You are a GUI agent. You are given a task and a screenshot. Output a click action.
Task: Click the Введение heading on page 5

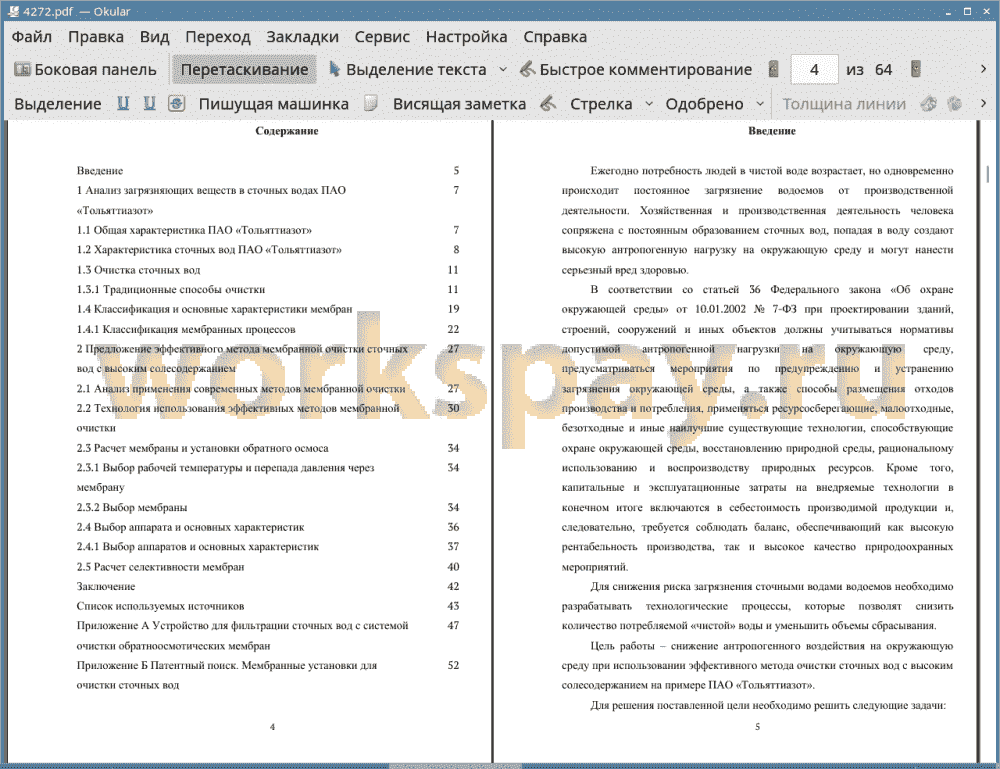(772, 131)
